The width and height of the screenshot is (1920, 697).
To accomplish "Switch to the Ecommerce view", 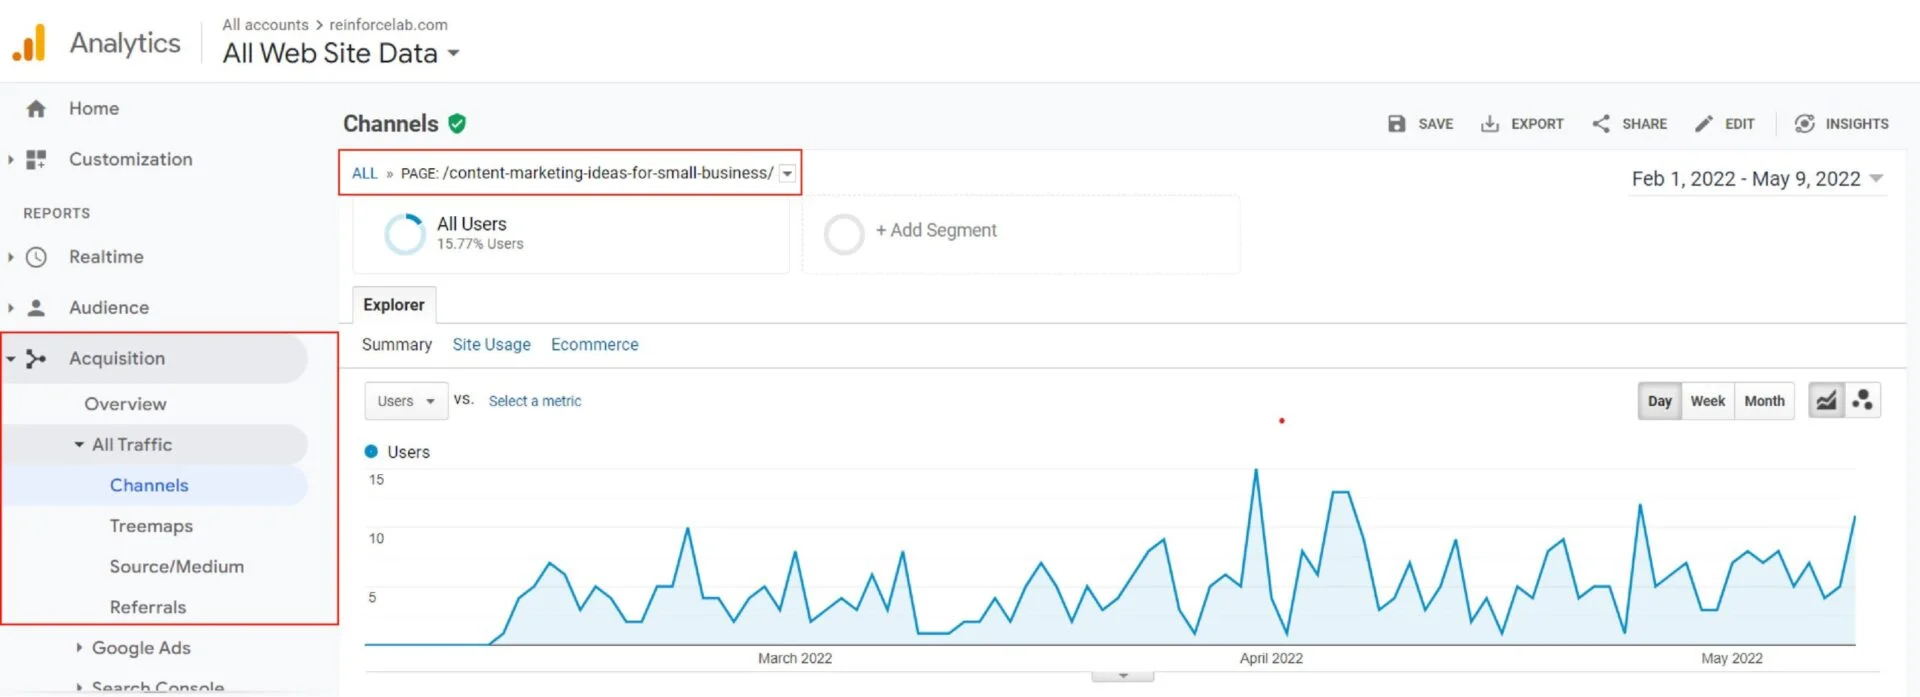I will click(x=594, y=344).
